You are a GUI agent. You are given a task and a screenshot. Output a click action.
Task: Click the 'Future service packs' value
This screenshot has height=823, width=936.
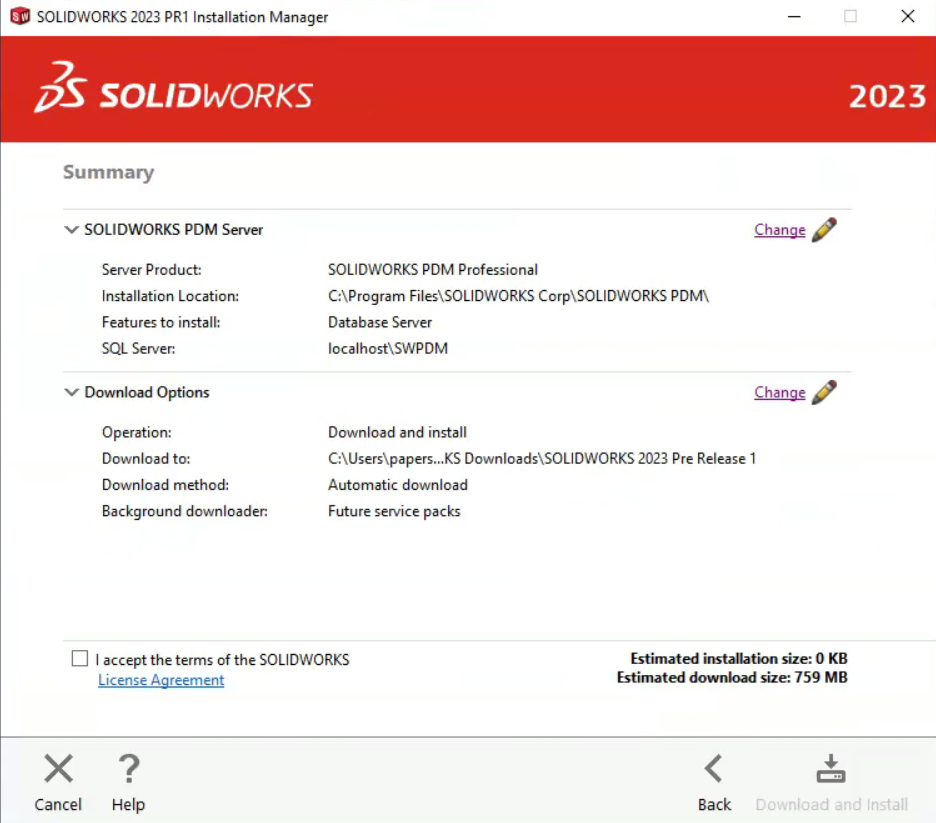pos(394,511)
